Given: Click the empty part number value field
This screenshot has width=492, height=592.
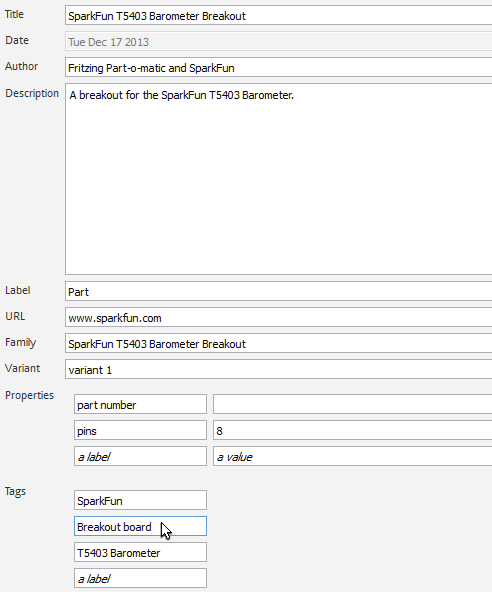Looking at the screenshot, I should pos(353,404).
